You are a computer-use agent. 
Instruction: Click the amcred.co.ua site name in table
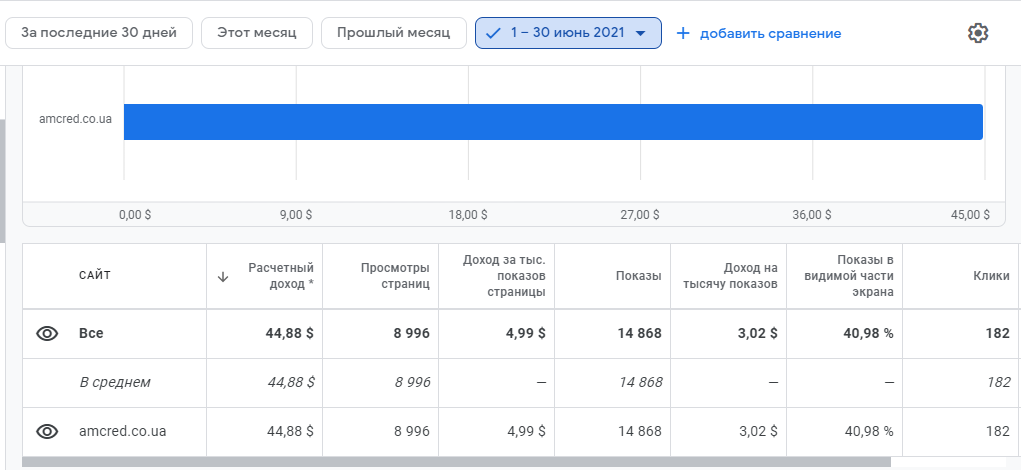point(122,431)
